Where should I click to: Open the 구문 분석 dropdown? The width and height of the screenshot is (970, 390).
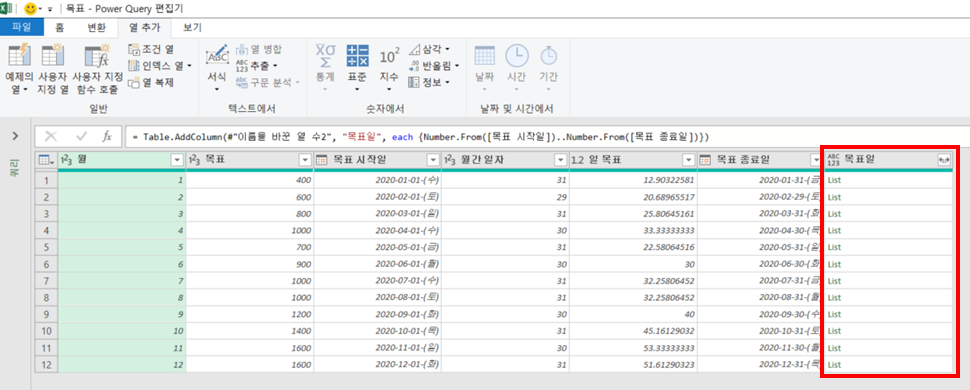coord(268,82)
